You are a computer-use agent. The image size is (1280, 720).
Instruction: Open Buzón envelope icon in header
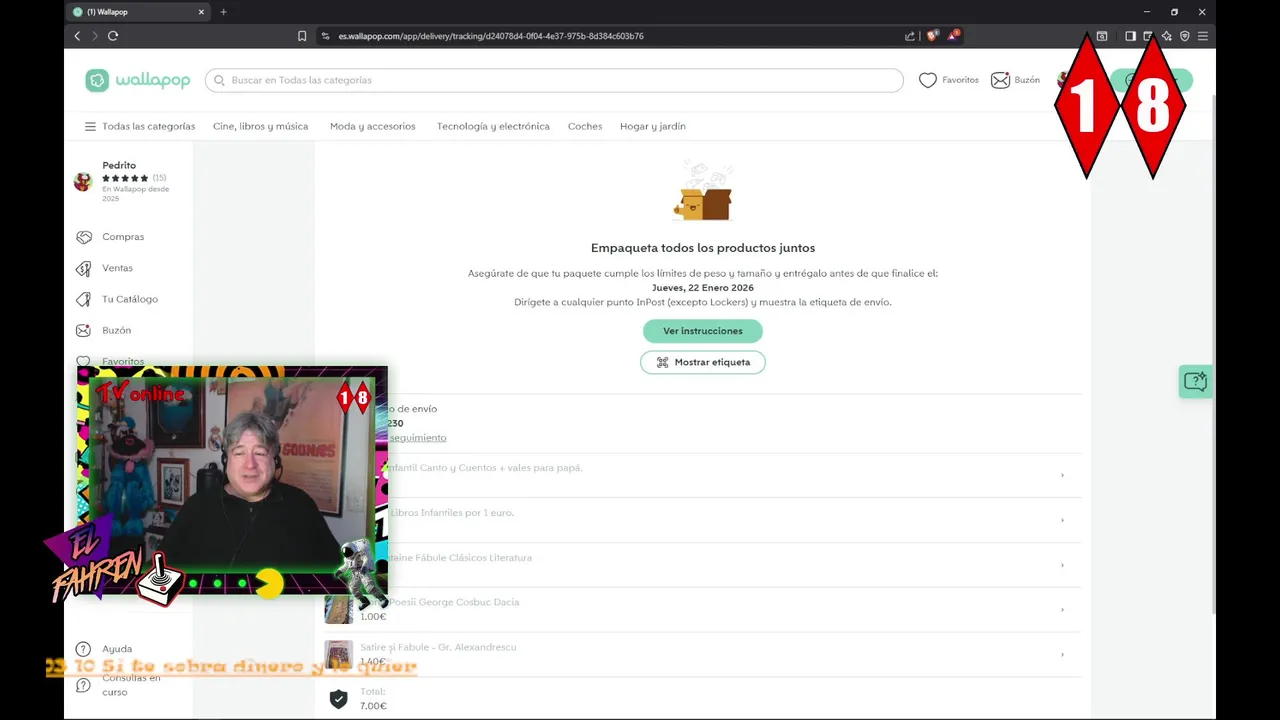(x=1000, y=80)
